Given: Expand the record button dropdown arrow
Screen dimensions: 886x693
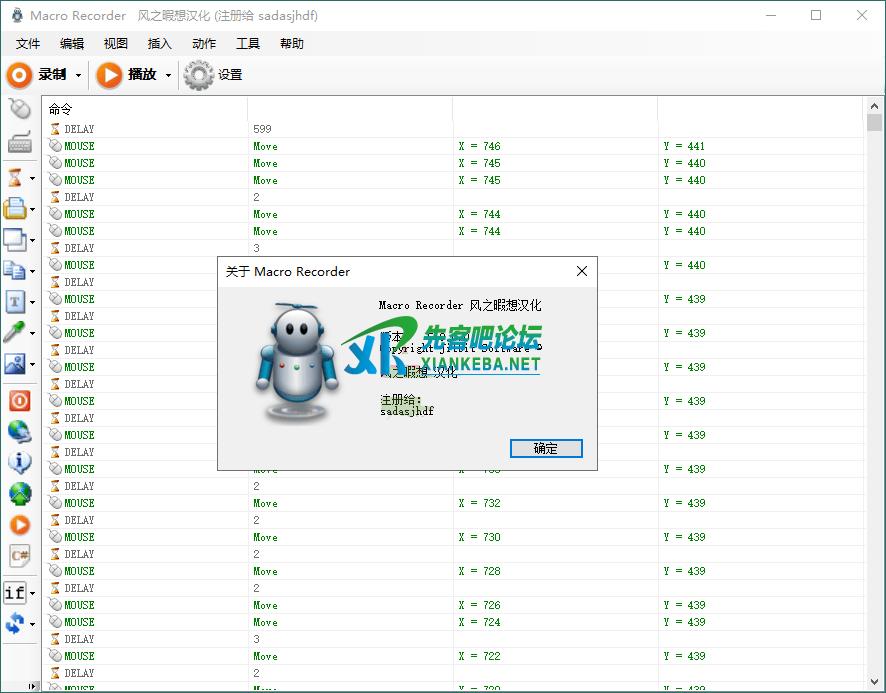Looking at the screenshot, I should click(78, 75).
